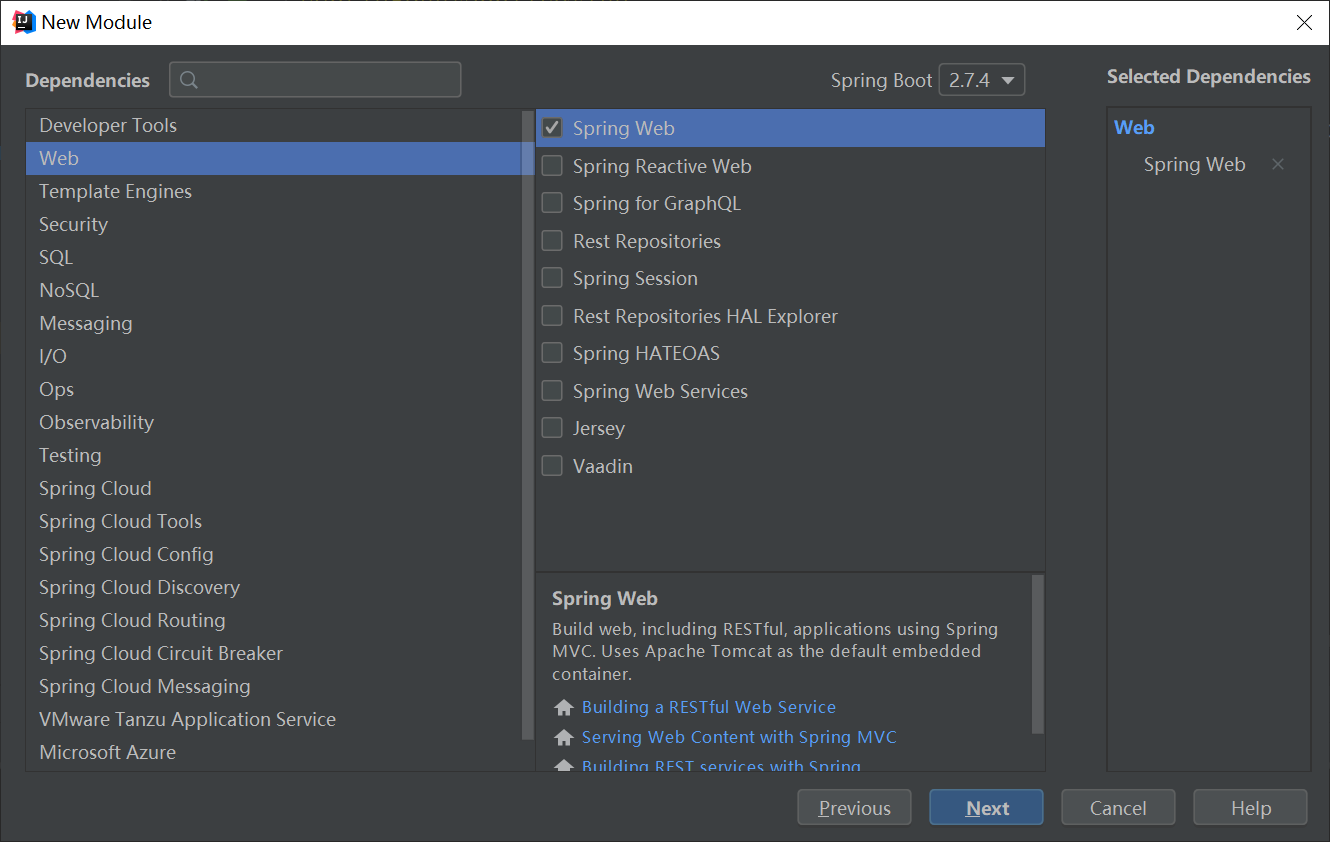Open Help for this dialog
Screen dimensions: 1330x842
tap(1250, 808)
